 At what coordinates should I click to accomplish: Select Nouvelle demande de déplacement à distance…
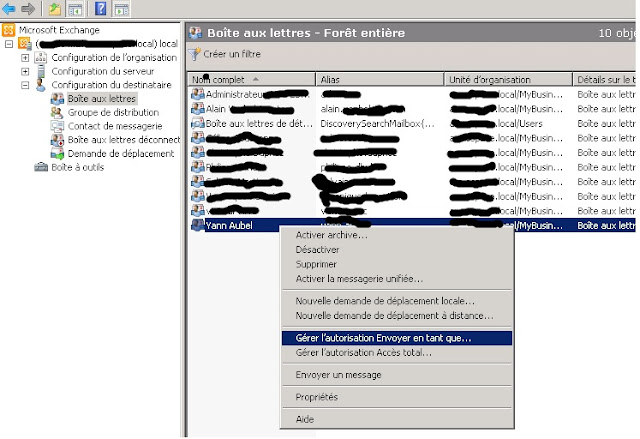(x=397, y=316)
